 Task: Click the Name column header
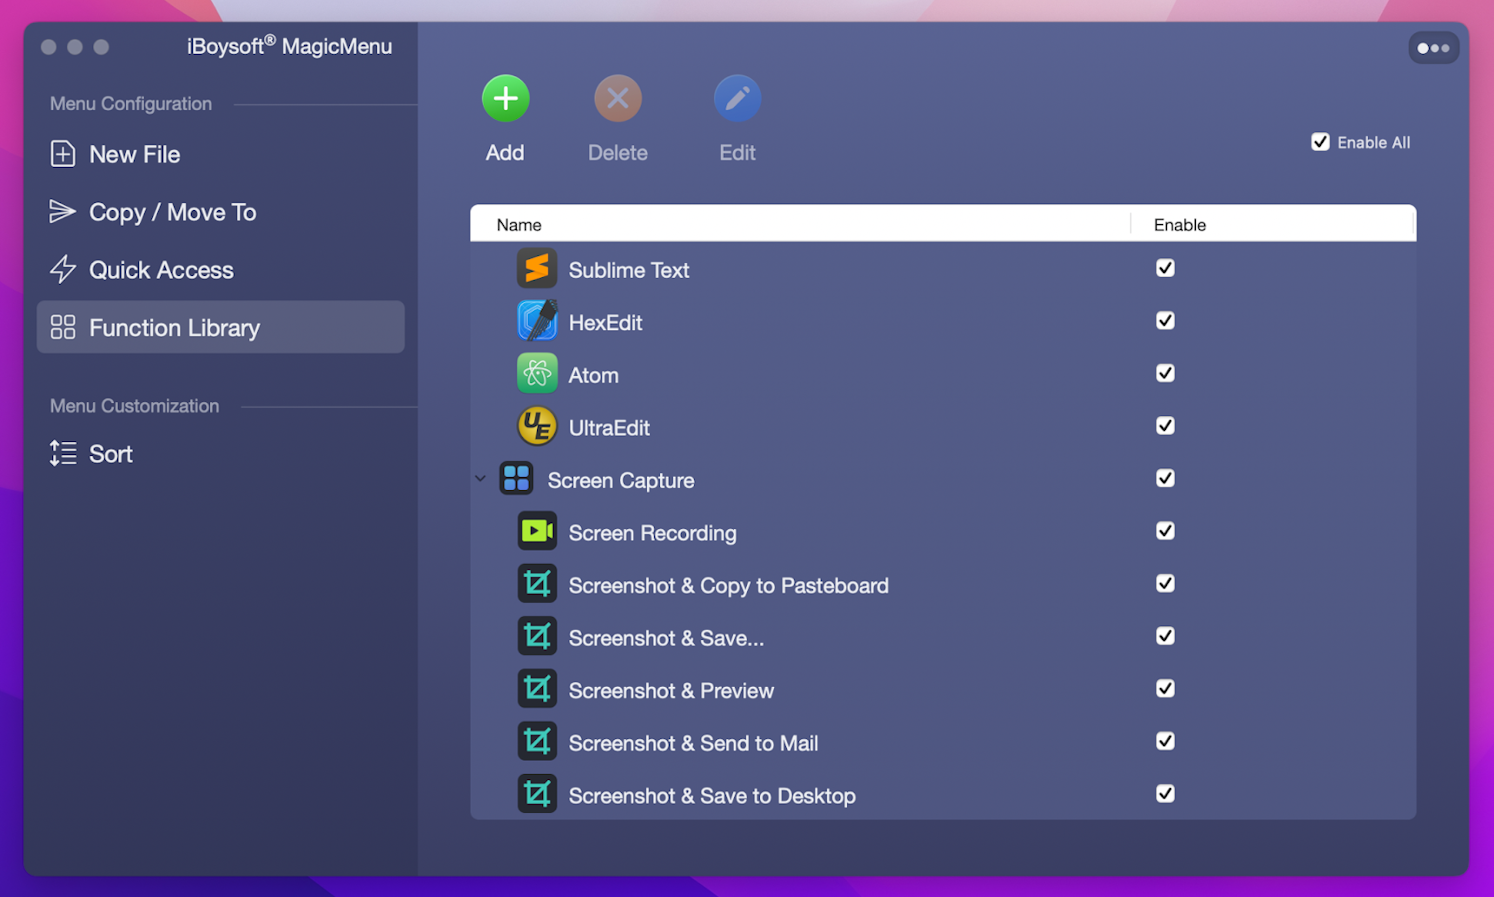518,224
